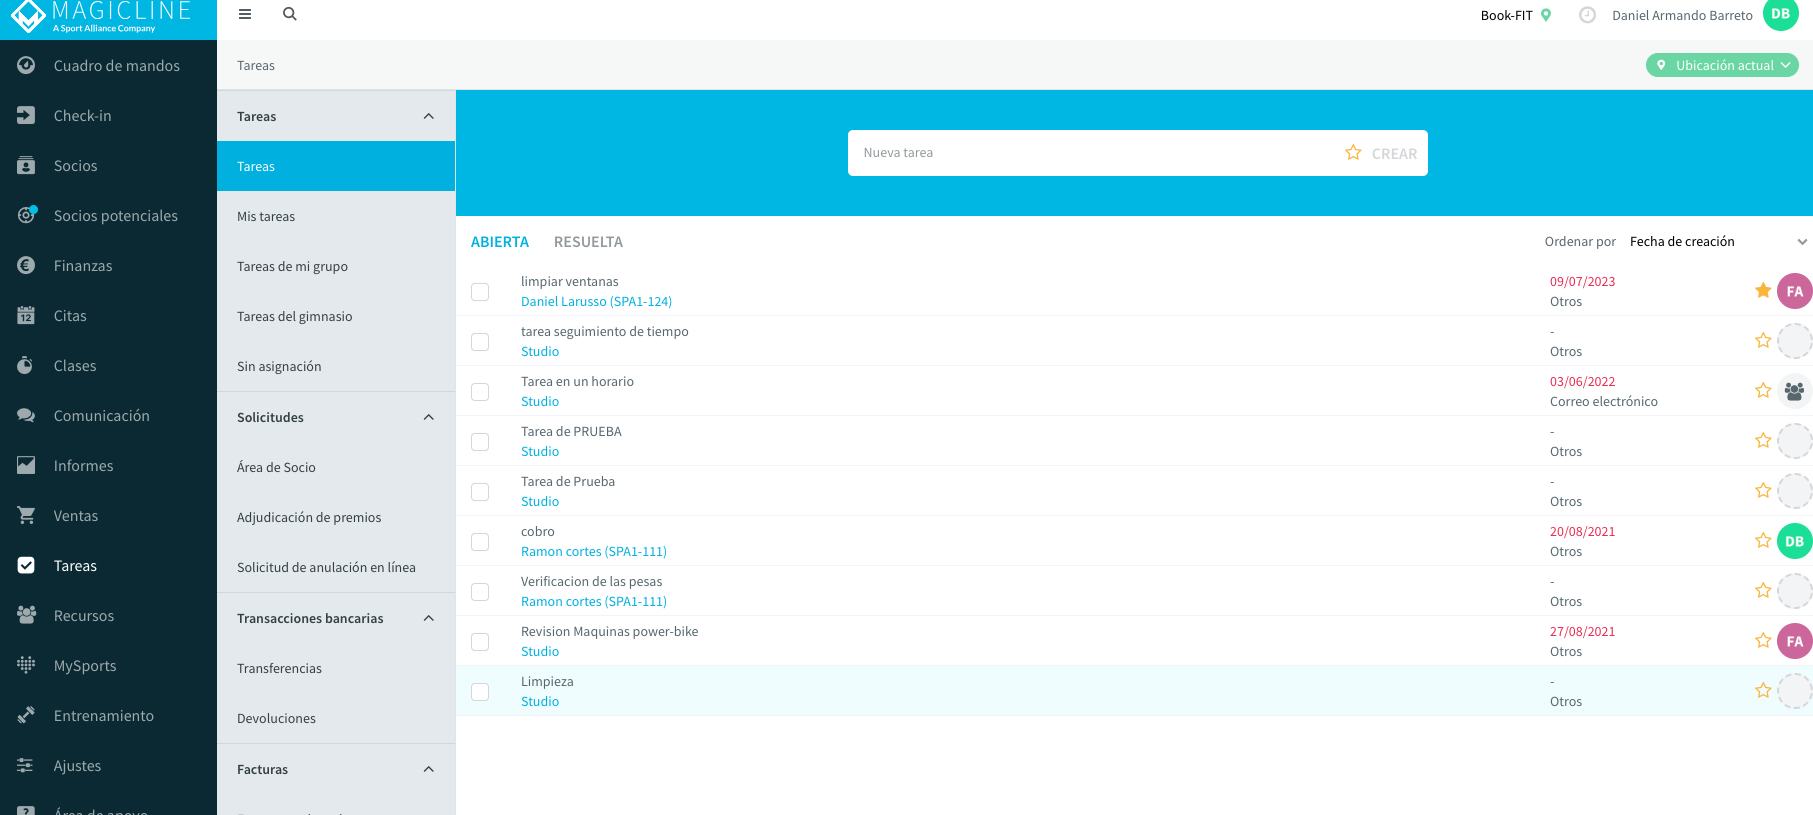Viewport: 1813px width, 815px height.
Task: Check the 'cobro' task checkbox
Action: [x=480, y=542]
